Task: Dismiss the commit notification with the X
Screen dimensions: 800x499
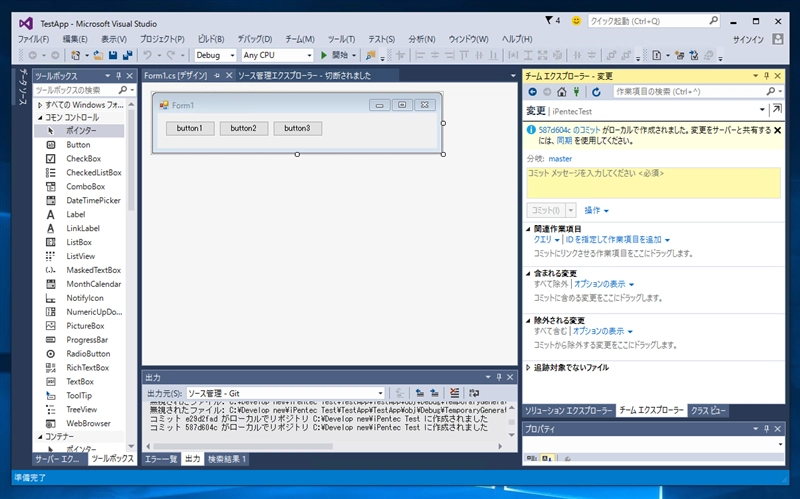Action: (x=778, y=131)
